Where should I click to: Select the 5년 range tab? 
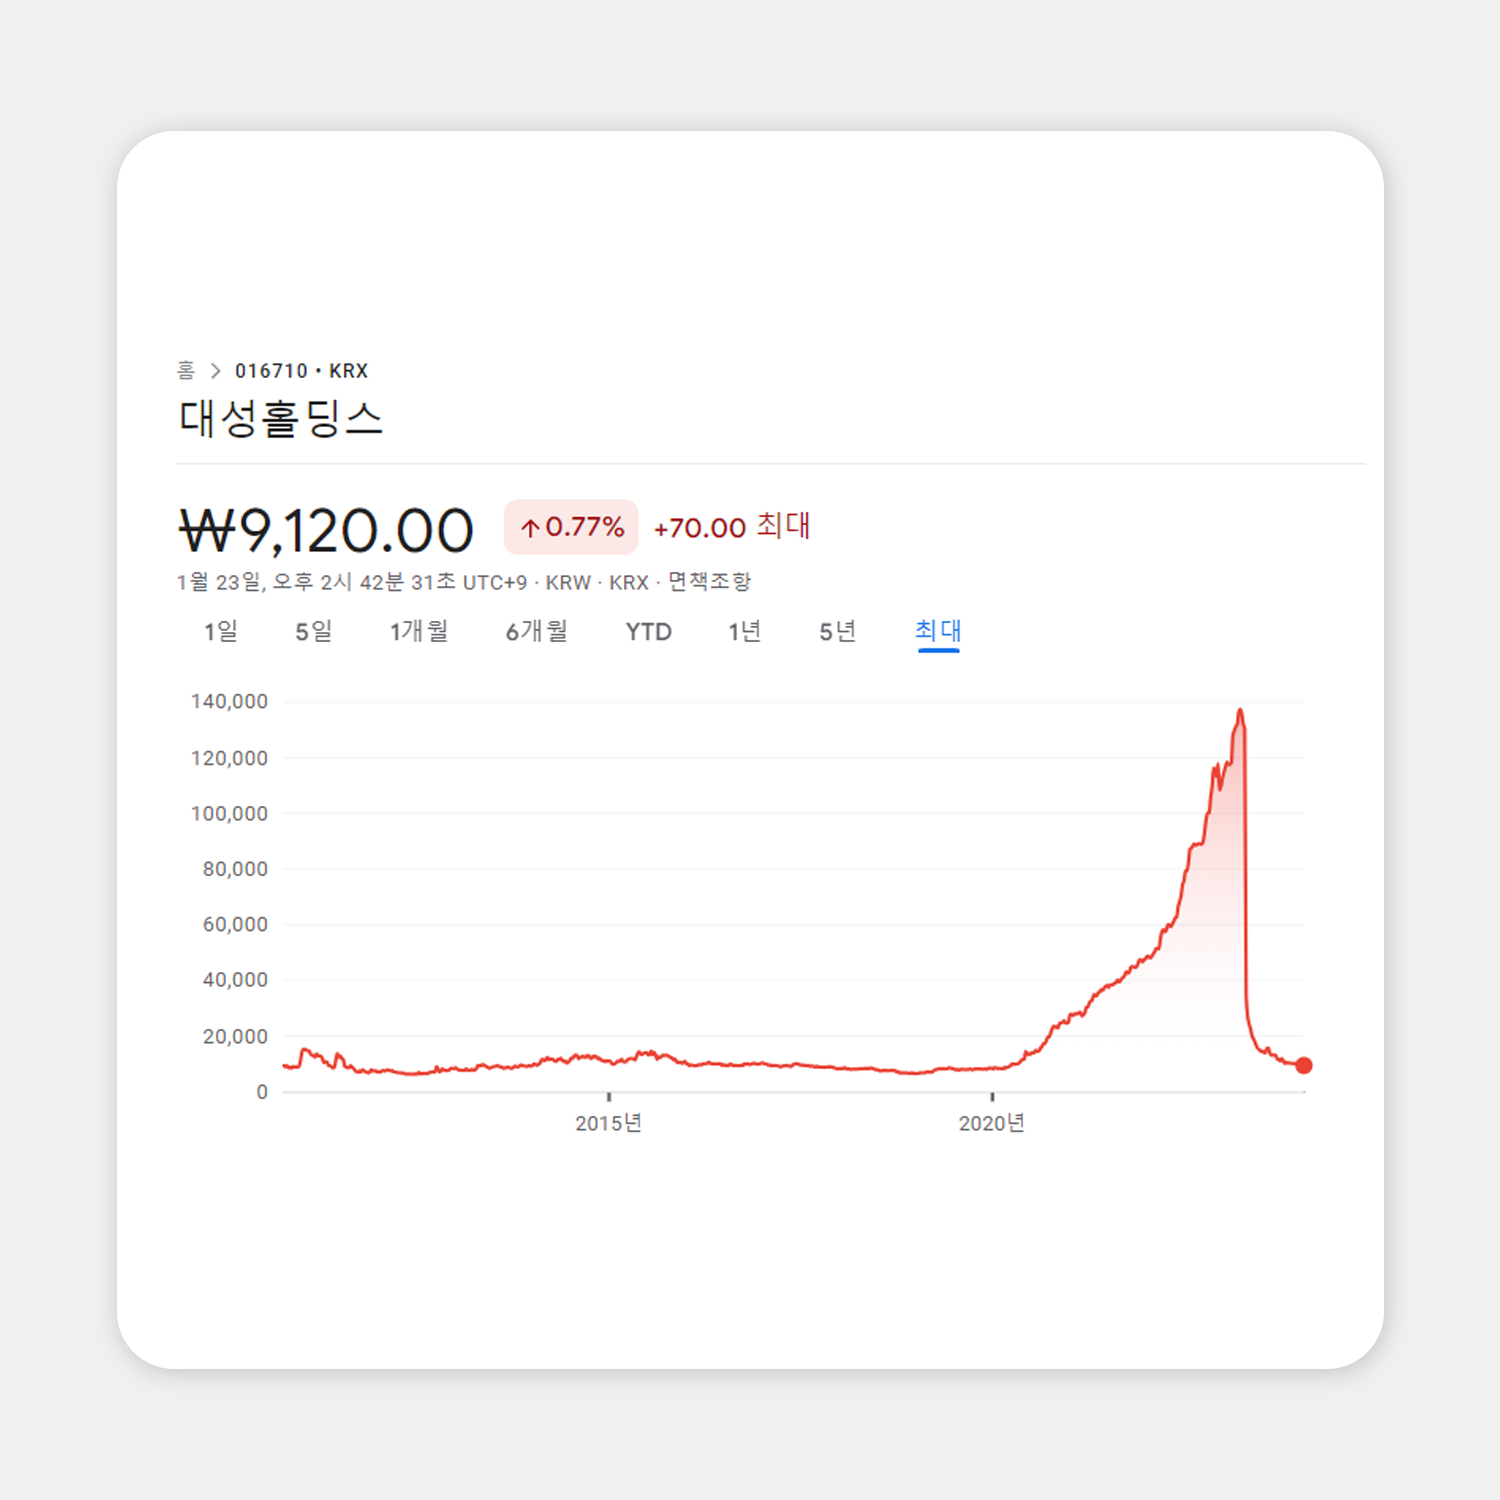pyautogui.click(x=838, y=631)
